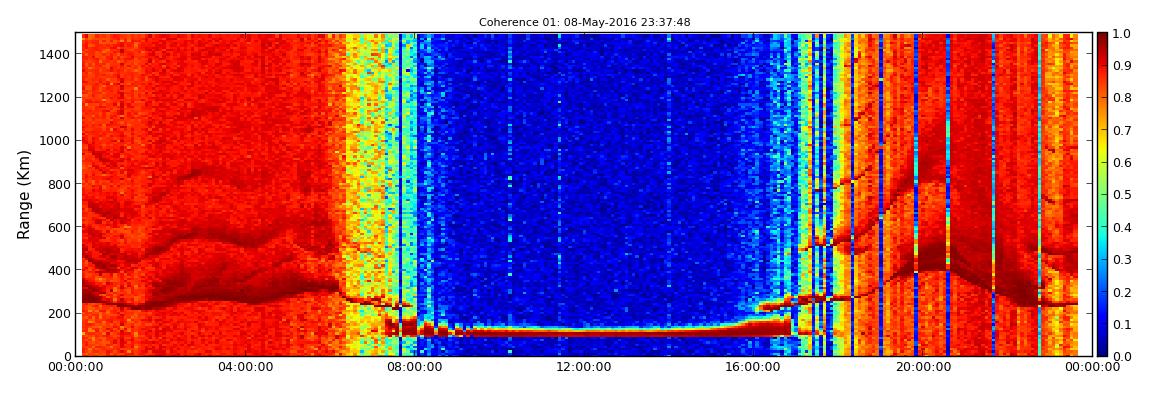
Task: Click the dark red top of the colorbar
Action: click(1102, 40)
